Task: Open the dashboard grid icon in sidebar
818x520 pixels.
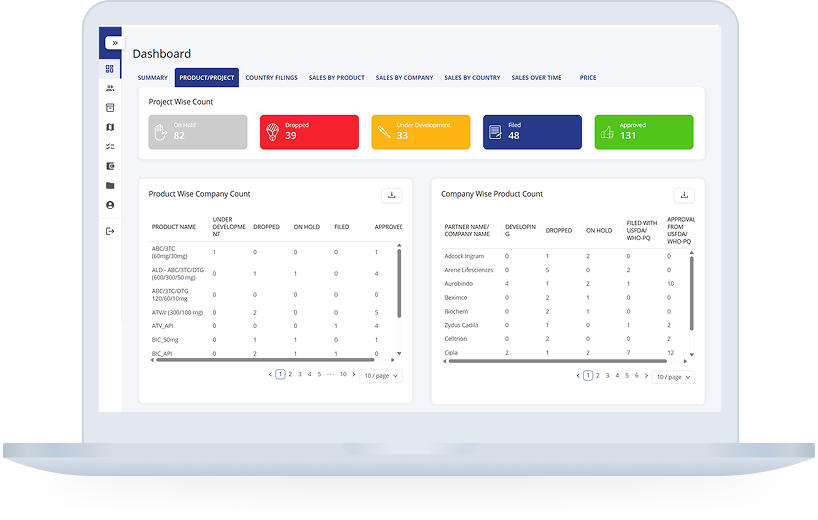Action: coord(110,68)
